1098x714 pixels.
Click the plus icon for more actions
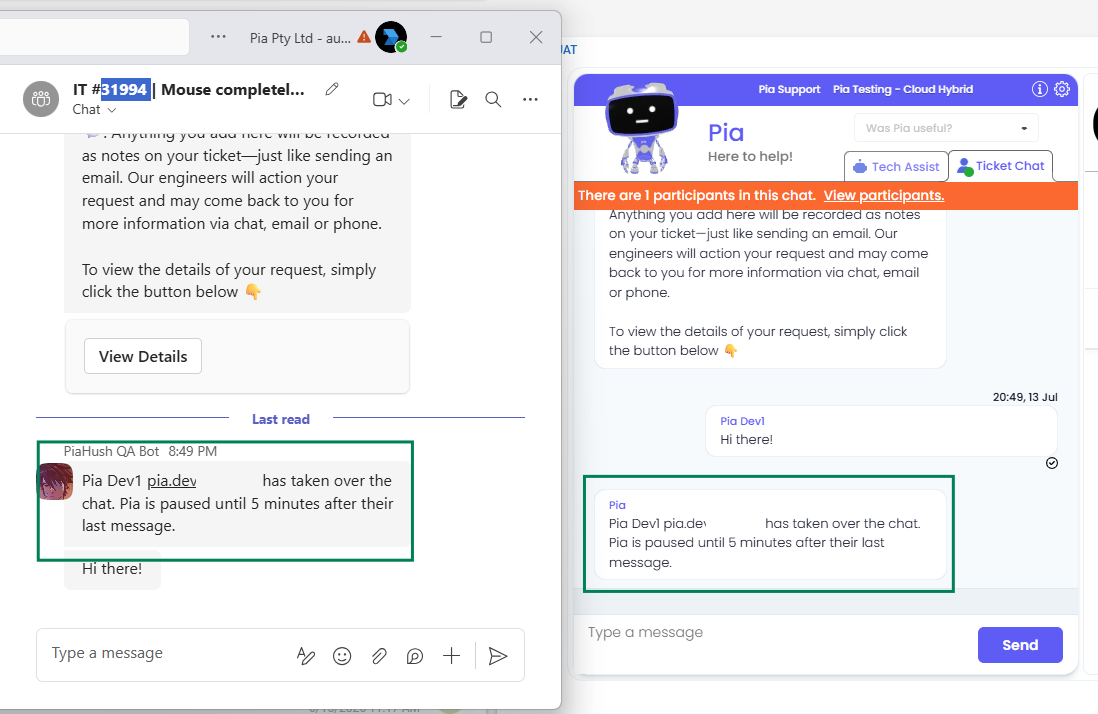click(x=452, y=656)
